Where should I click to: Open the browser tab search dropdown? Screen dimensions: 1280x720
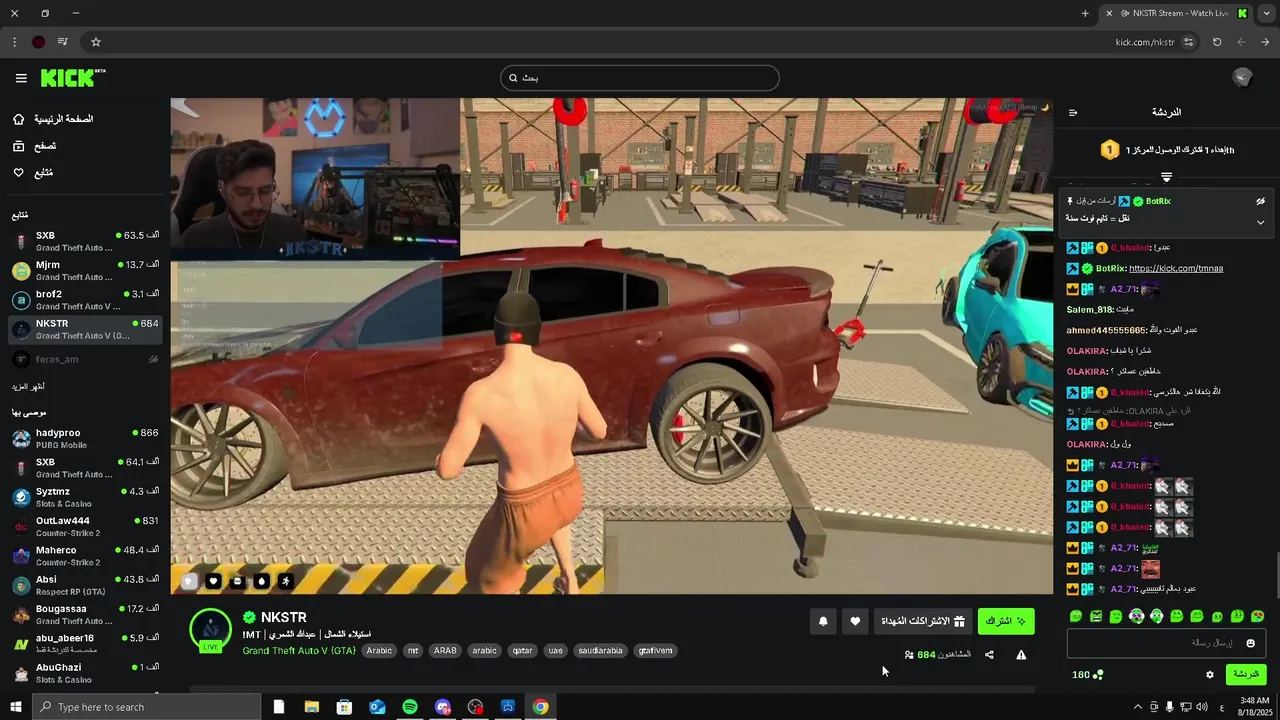[x=1267, y=13]
